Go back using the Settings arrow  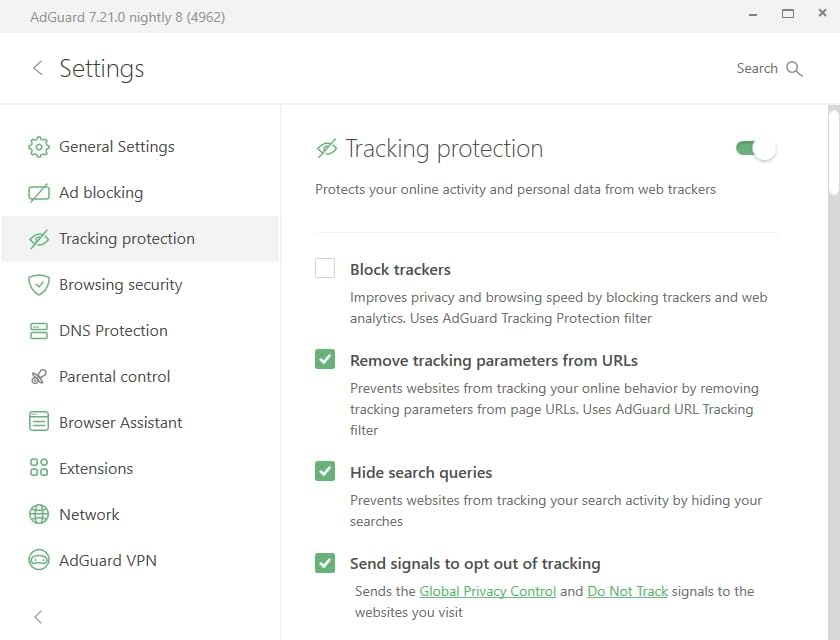click(x=38, y=68)
